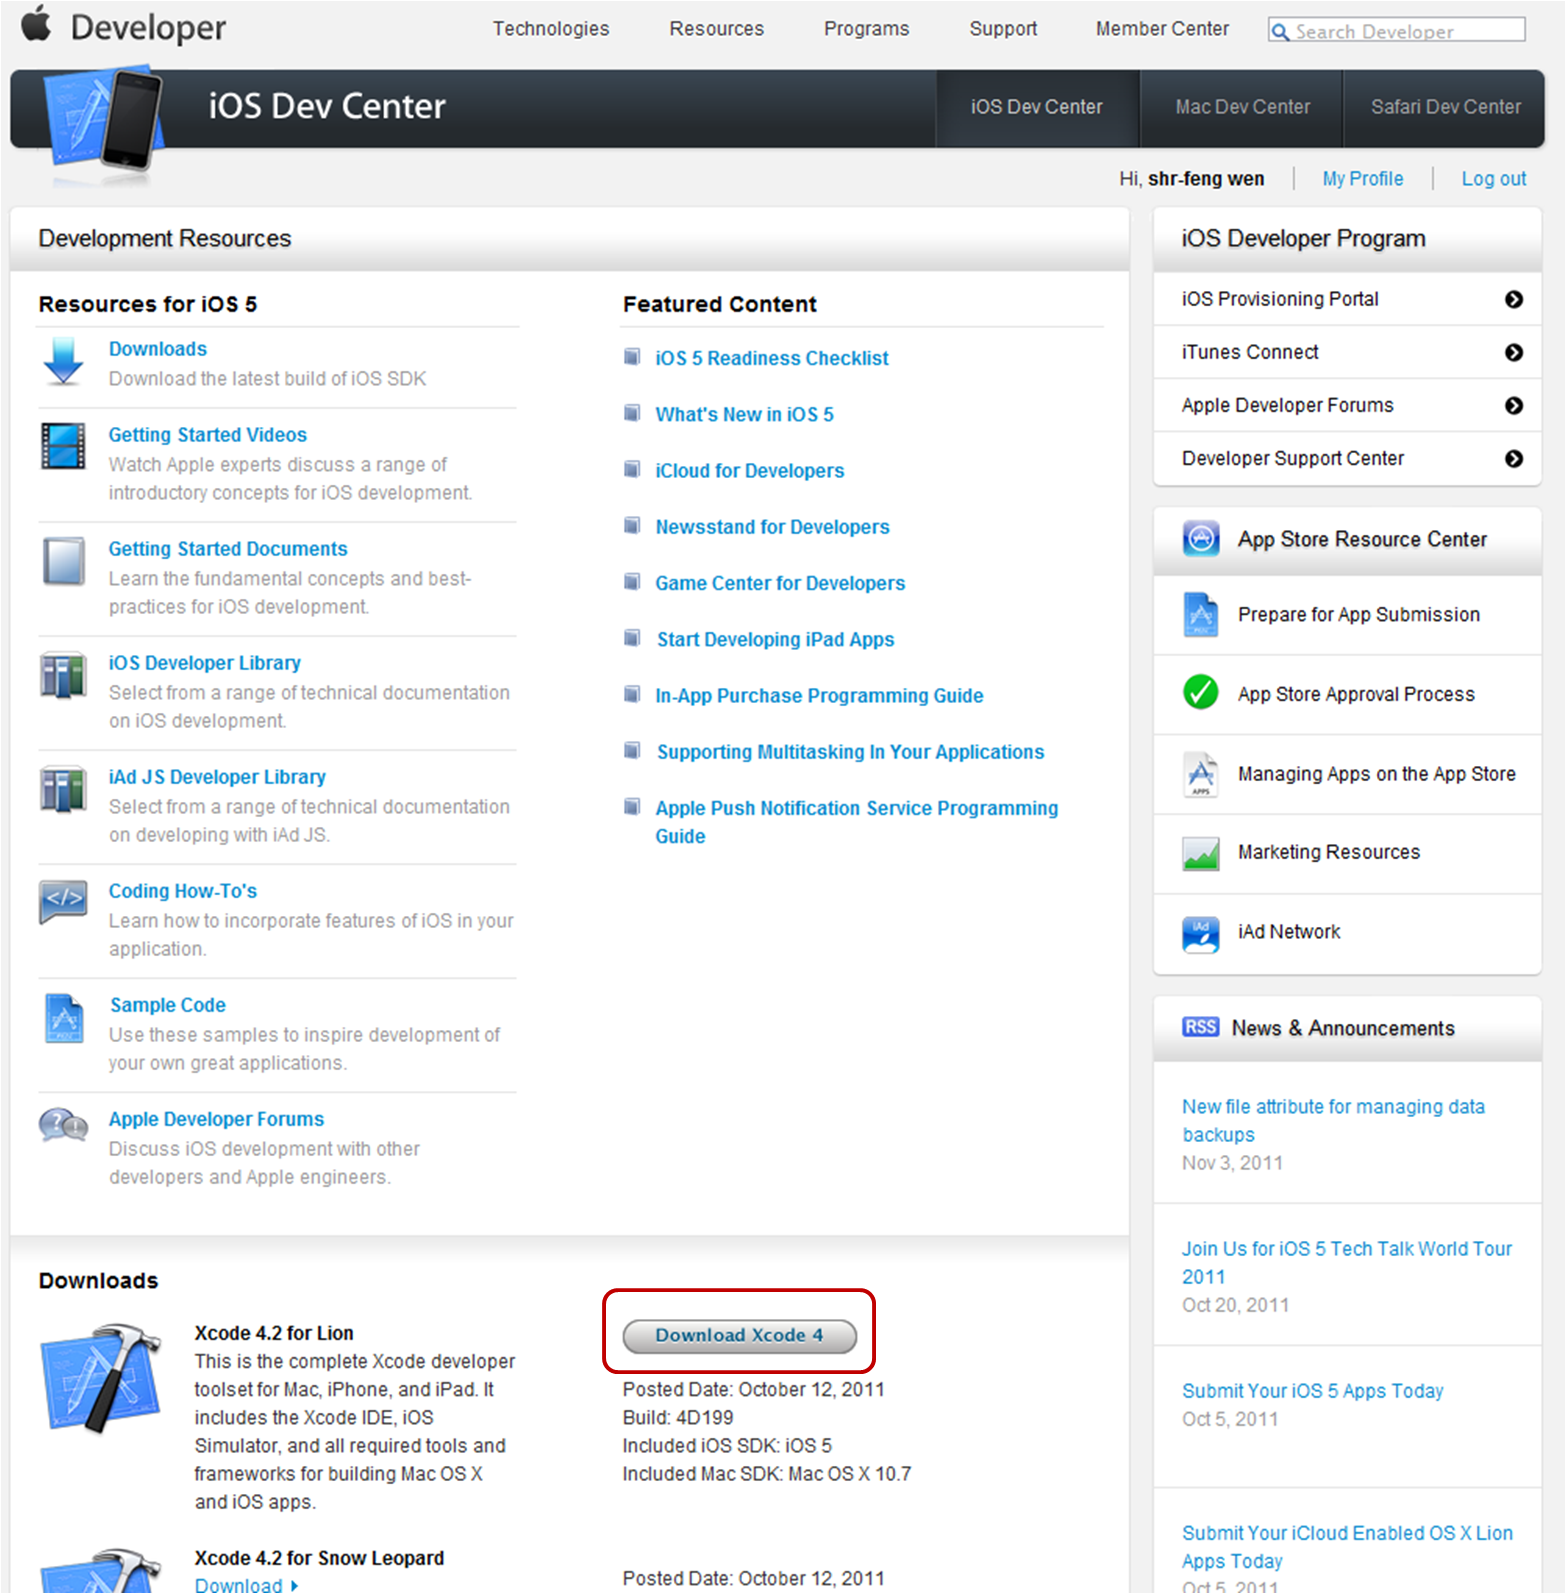The height and width of the screenshot is (1594, 1566).
Task: Click the Xcode 4.2 for Lion hammer icon
Action: pyautogui.click(x=100, y=1380)
